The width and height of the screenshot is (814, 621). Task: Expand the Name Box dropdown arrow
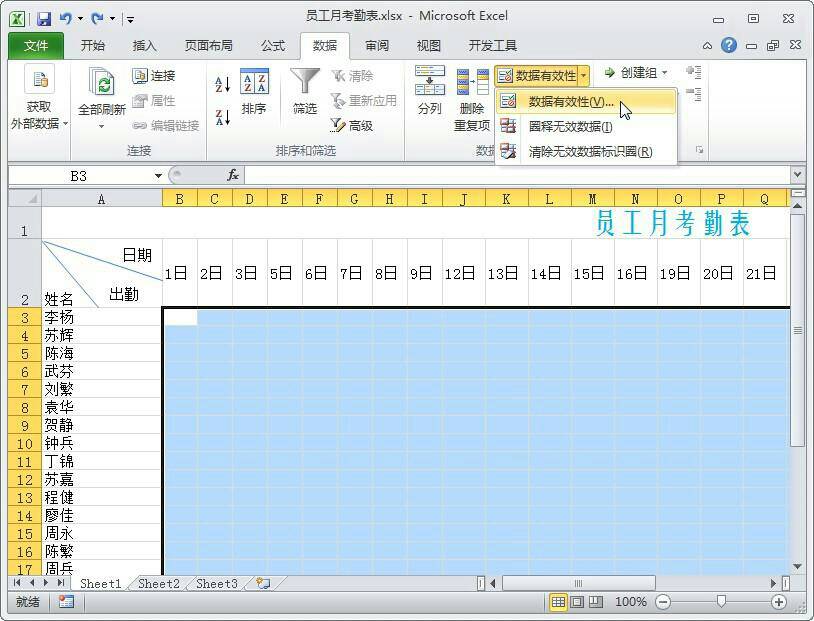158,176
